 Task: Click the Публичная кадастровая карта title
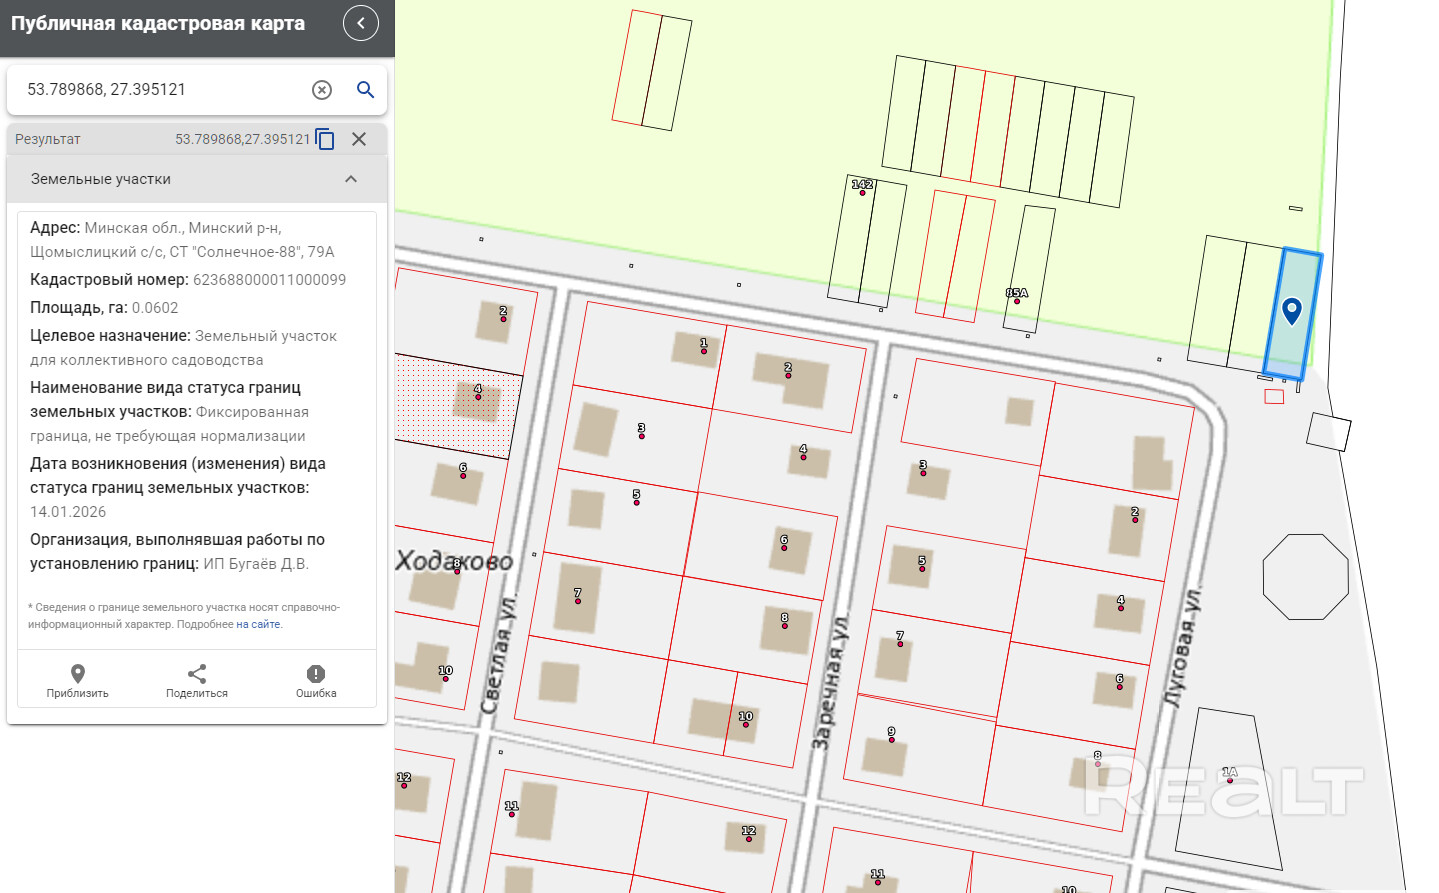point(158,23)
